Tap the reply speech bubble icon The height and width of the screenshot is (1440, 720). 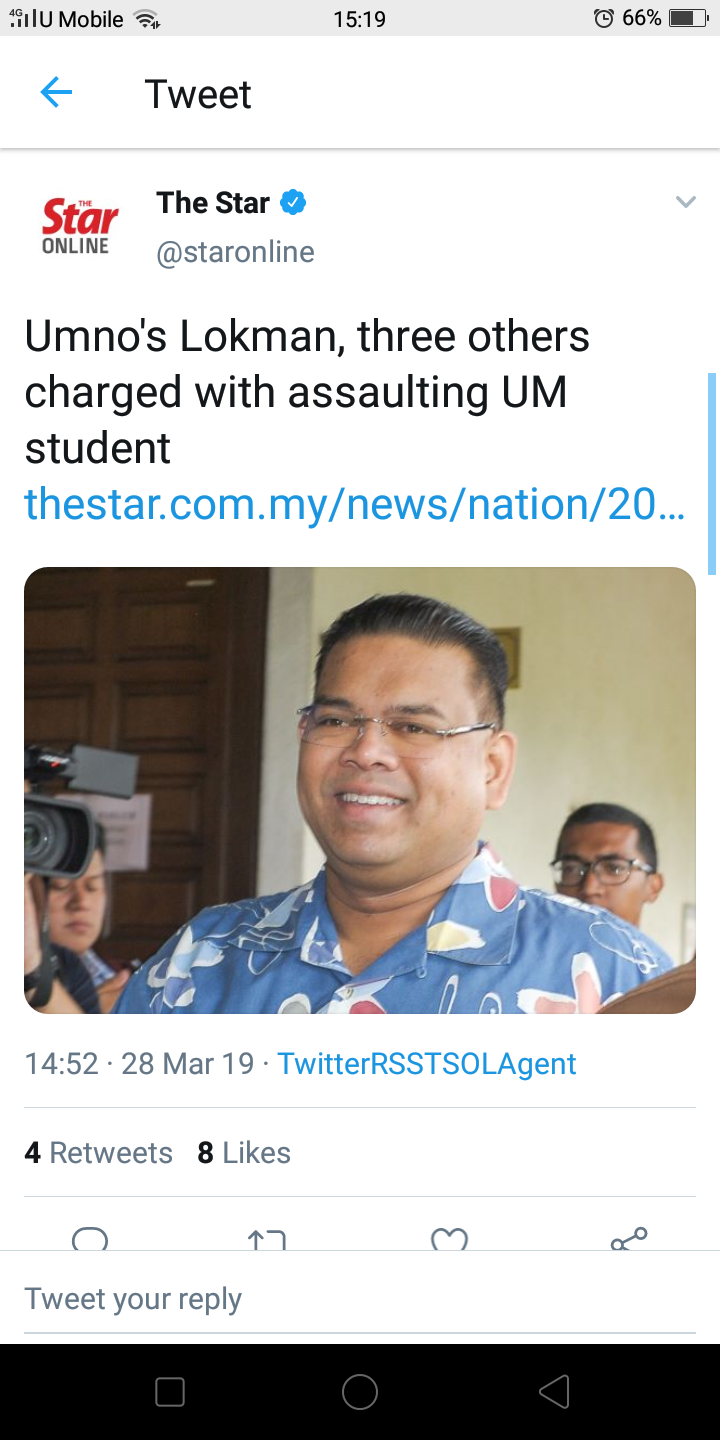point(90,1238)
